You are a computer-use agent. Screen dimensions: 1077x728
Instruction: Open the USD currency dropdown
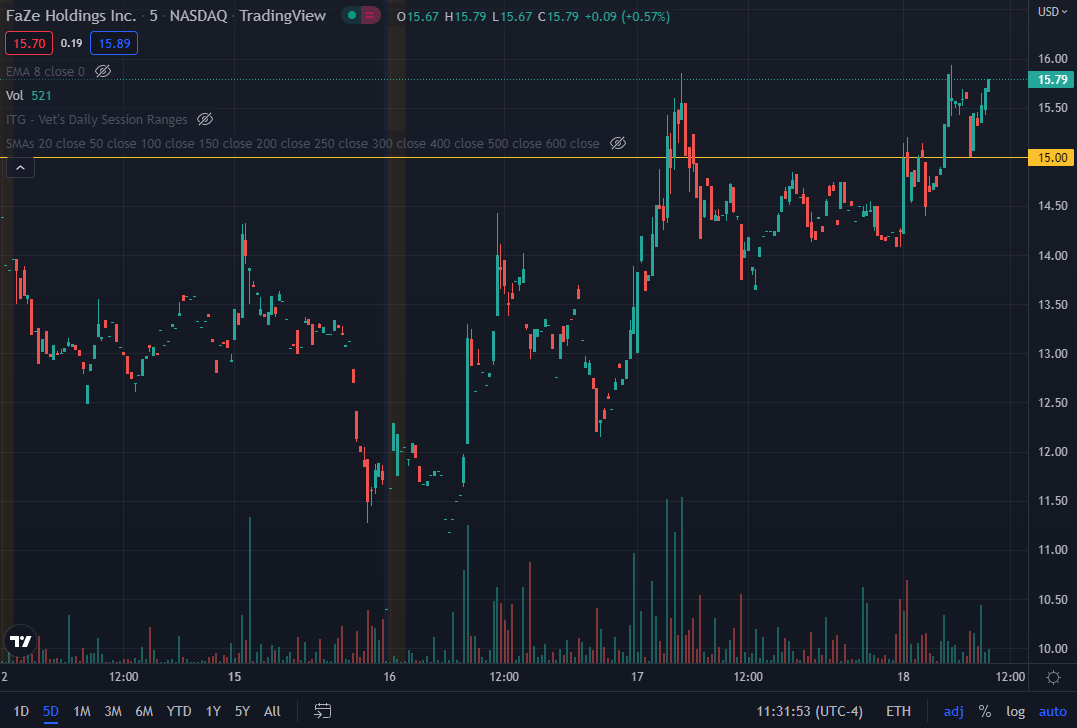point(1052,12)
